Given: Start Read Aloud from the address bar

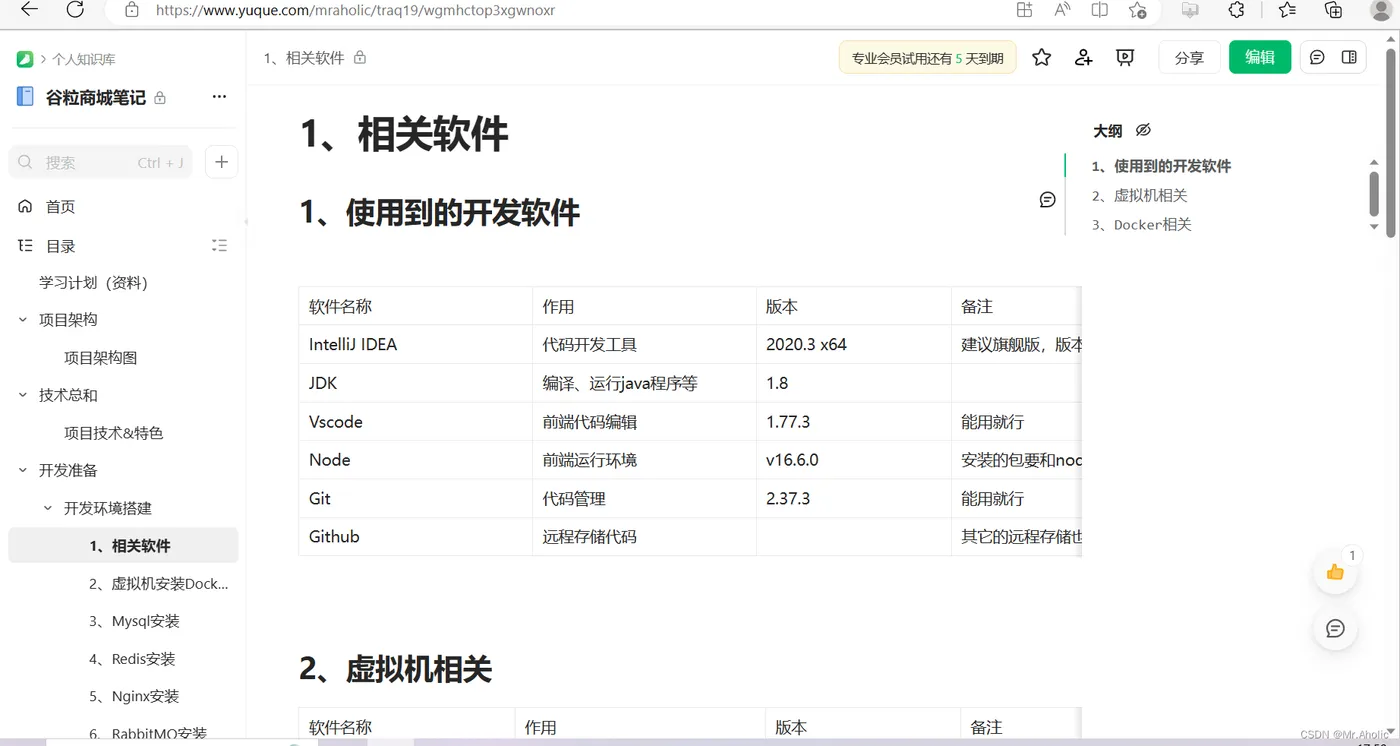Looking at the screenshot, I should [x=1062, y=10].
